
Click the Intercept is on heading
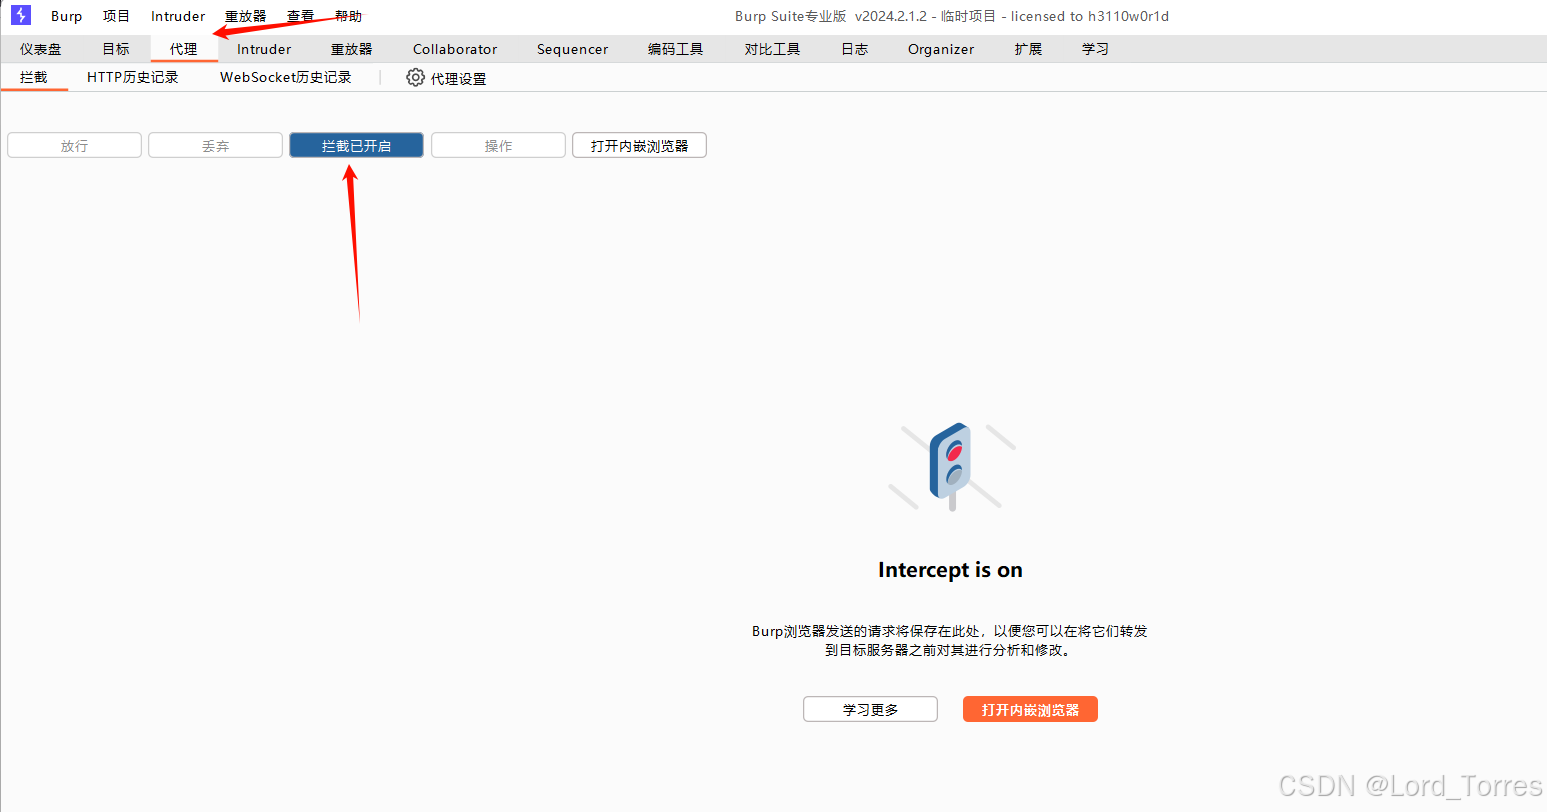point(950,570)
